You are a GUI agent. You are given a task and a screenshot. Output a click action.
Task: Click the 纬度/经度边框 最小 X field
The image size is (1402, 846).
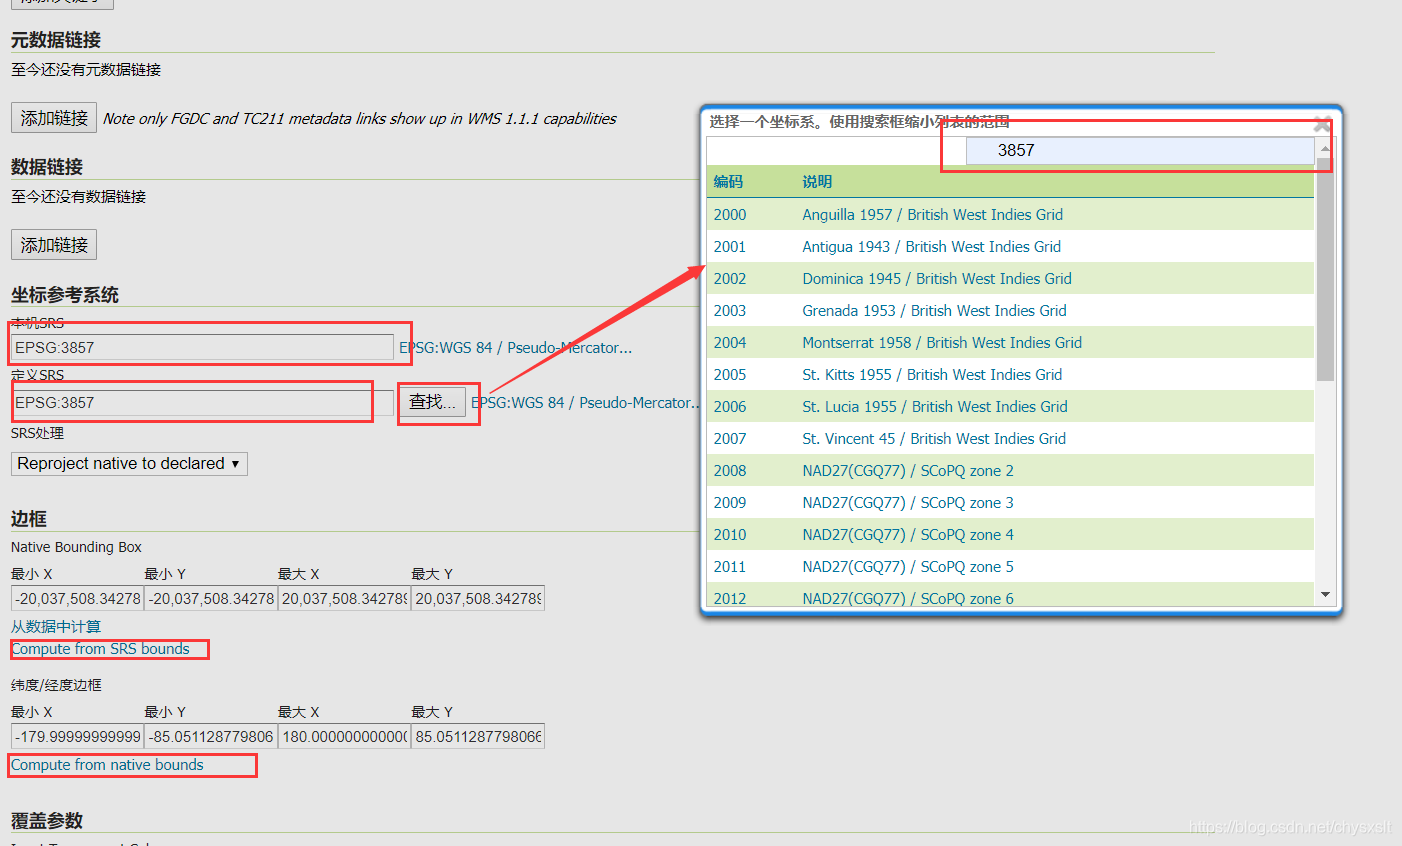[x=77, y=736]
